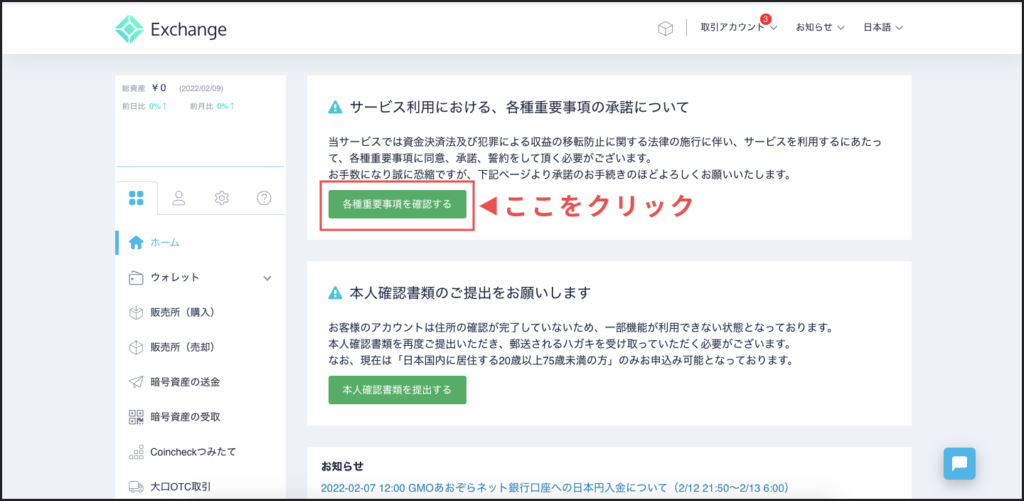
Task: Expand the 取引アカウント dropdown
Action: click(x=739, y=28)
